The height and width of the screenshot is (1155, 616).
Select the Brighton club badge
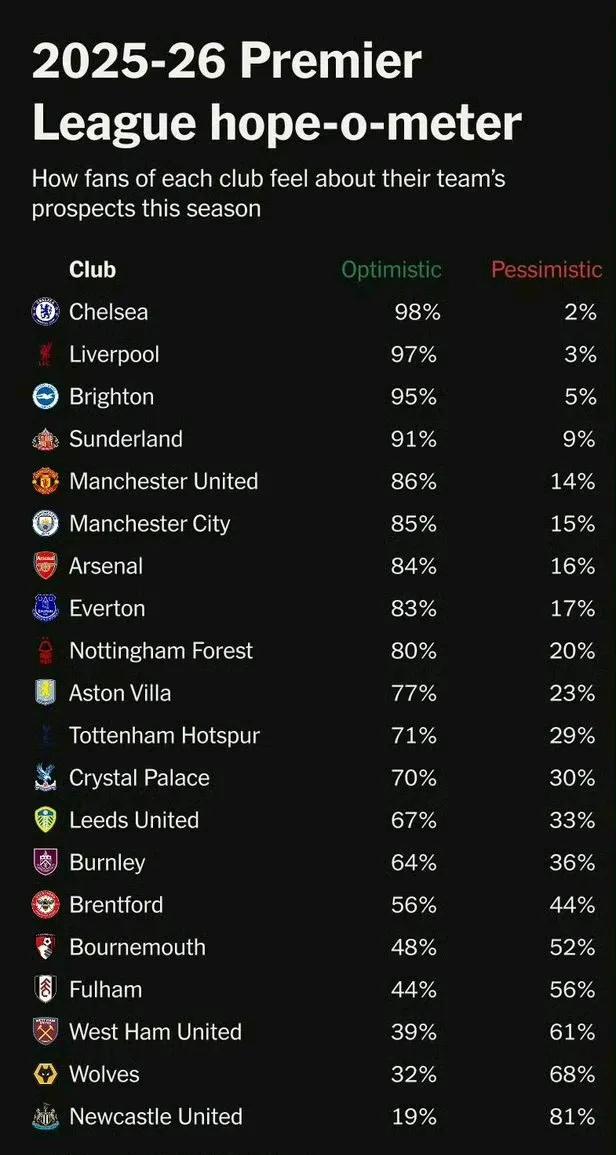click(x=46, y=397)
